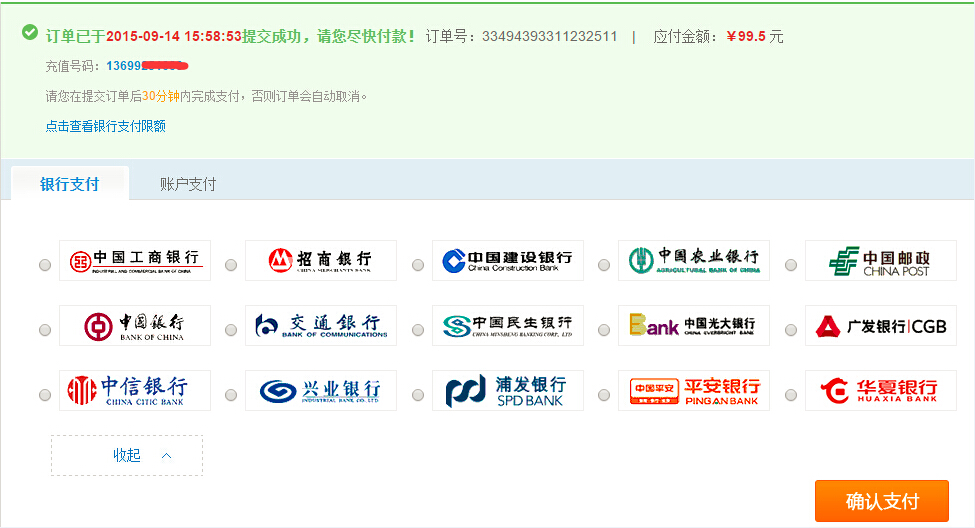Screen dimensions: 975x528
Task: Click the Bank of Communications logo
Action: click(x=321, y=325)
